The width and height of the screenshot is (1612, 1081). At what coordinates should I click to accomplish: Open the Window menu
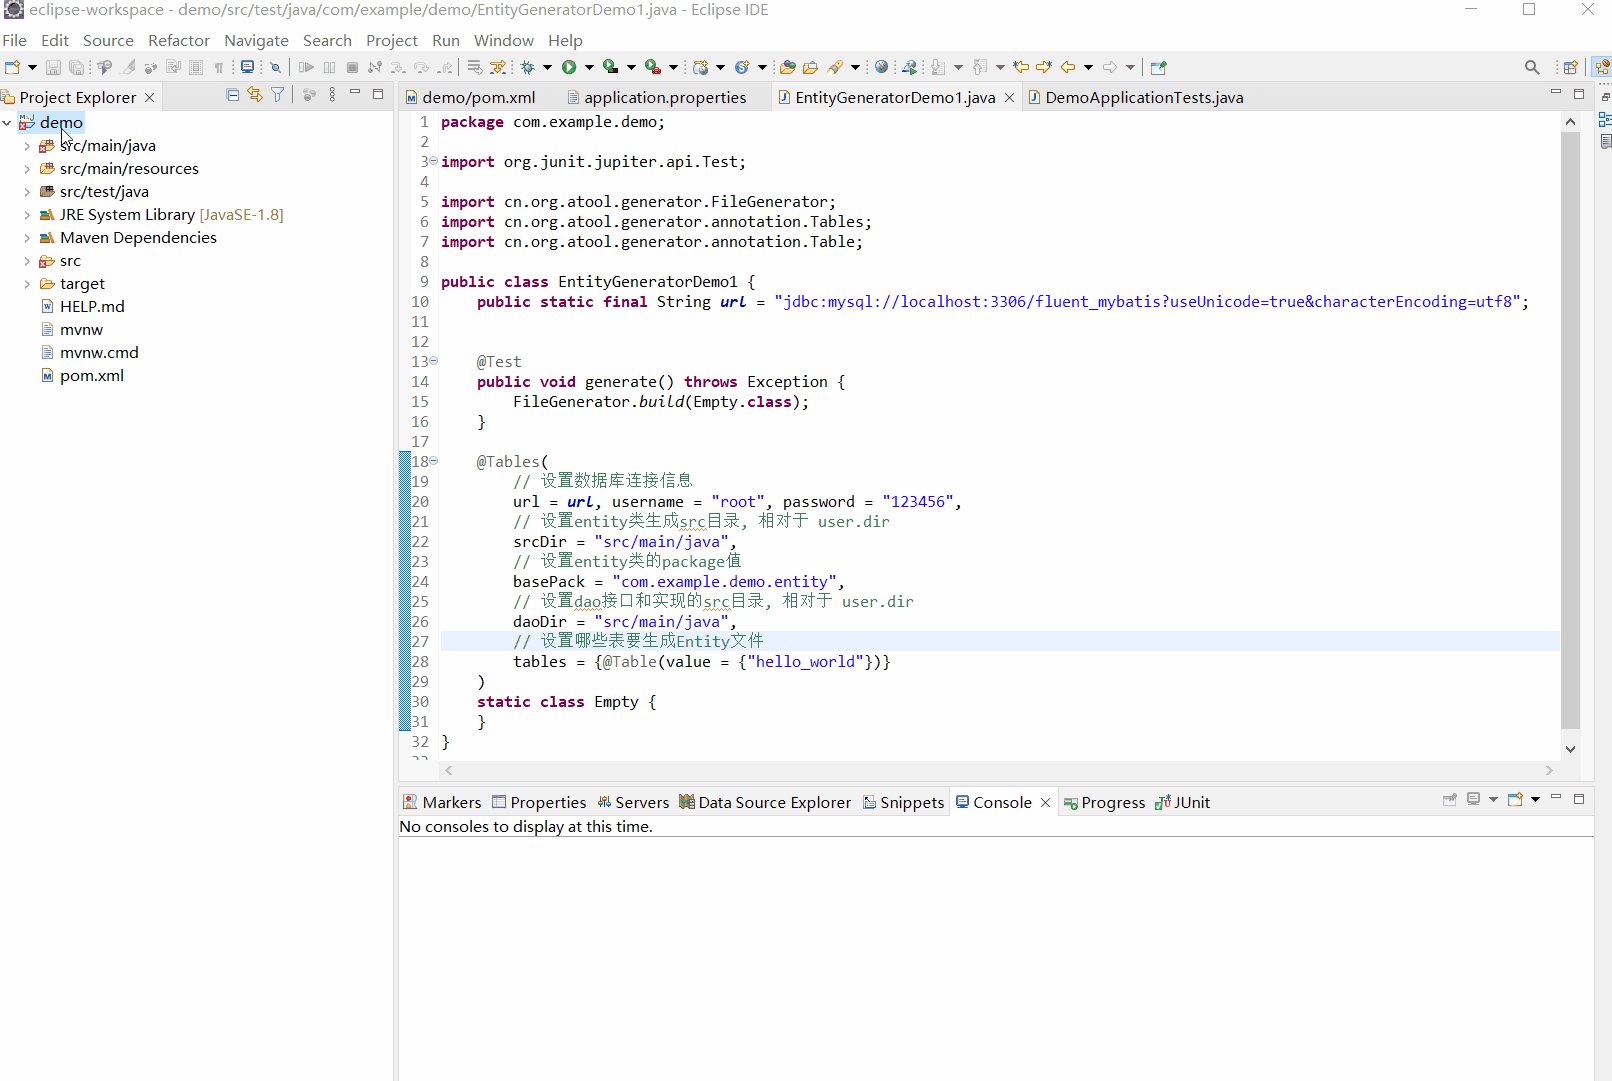[x=503, y=40]
